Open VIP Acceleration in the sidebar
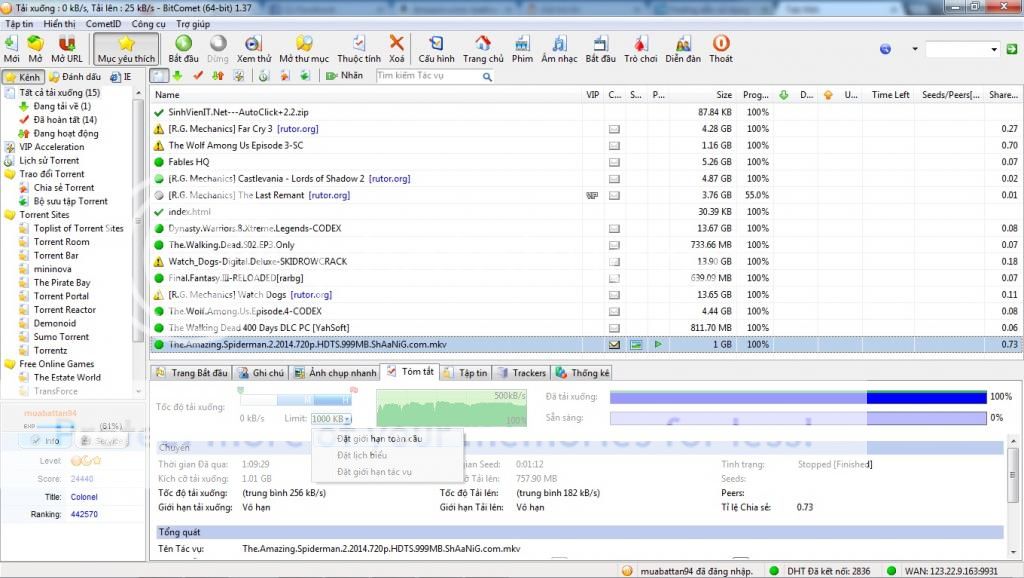This screenshot has height=578, width=1024. point(52,147)
